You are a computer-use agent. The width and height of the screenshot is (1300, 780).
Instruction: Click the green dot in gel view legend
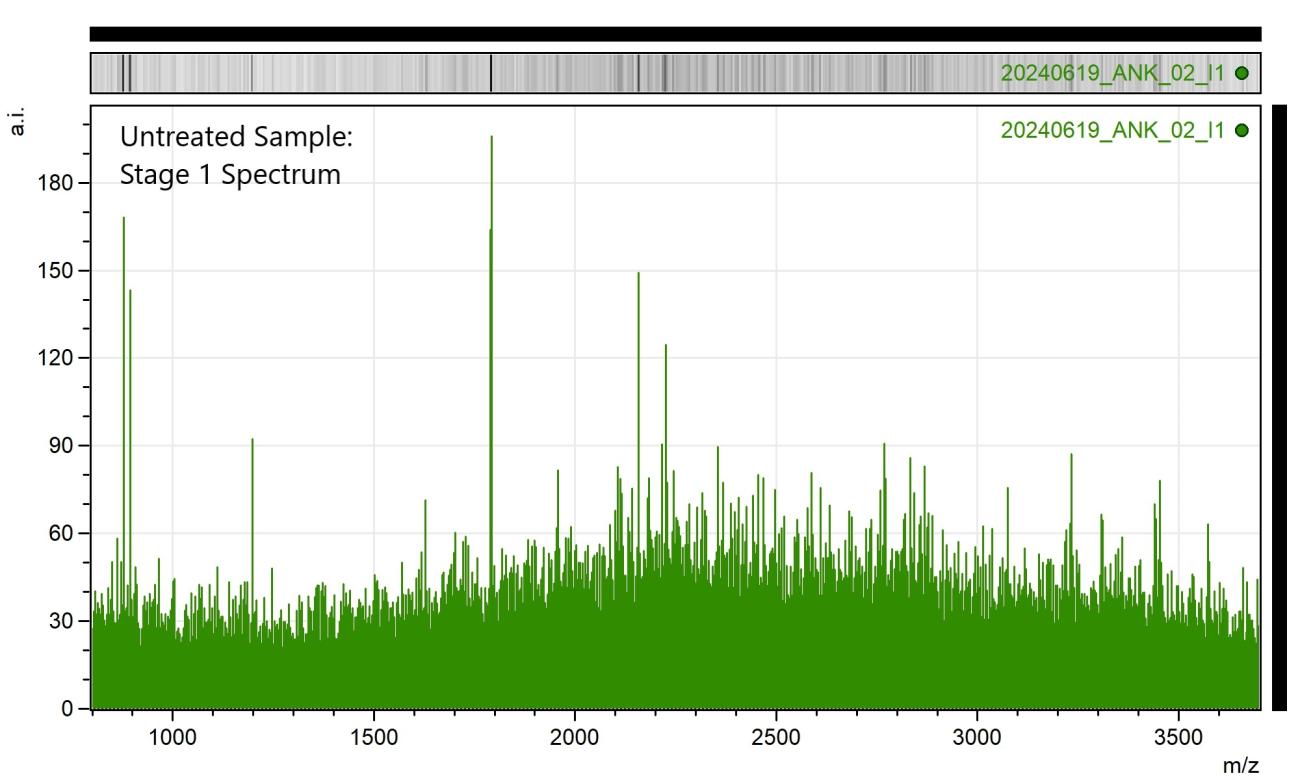[x=1242, y=73]
